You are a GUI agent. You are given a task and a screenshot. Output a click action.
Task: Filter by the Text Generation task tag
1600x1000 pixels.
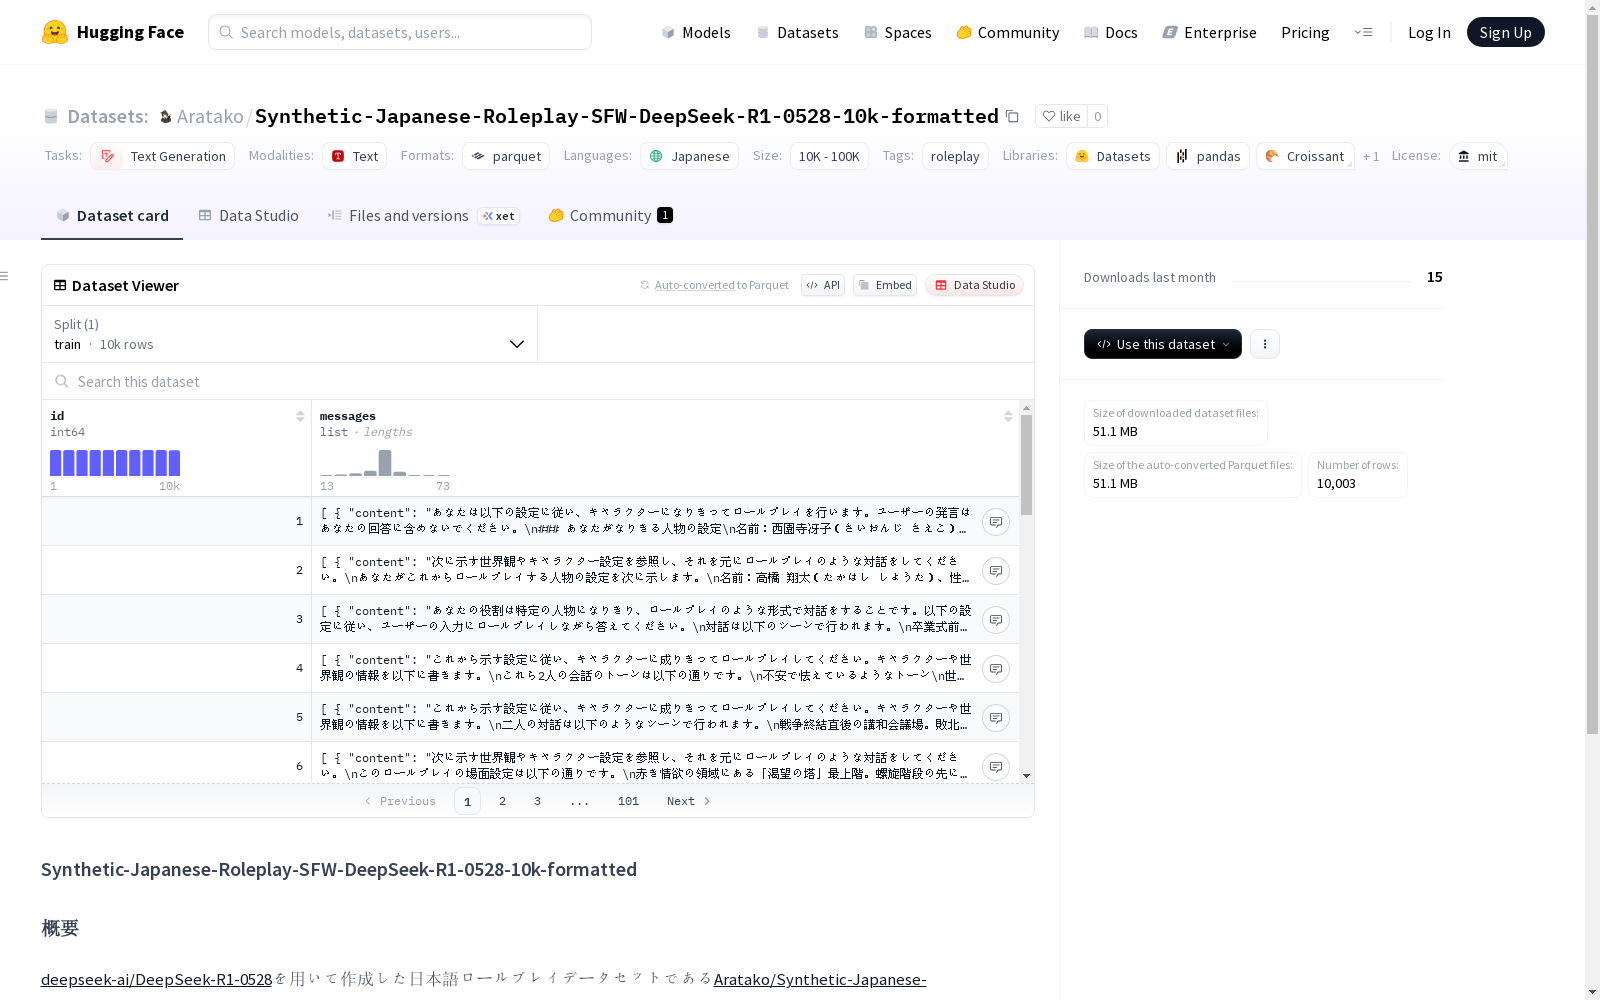coord(163,156)
